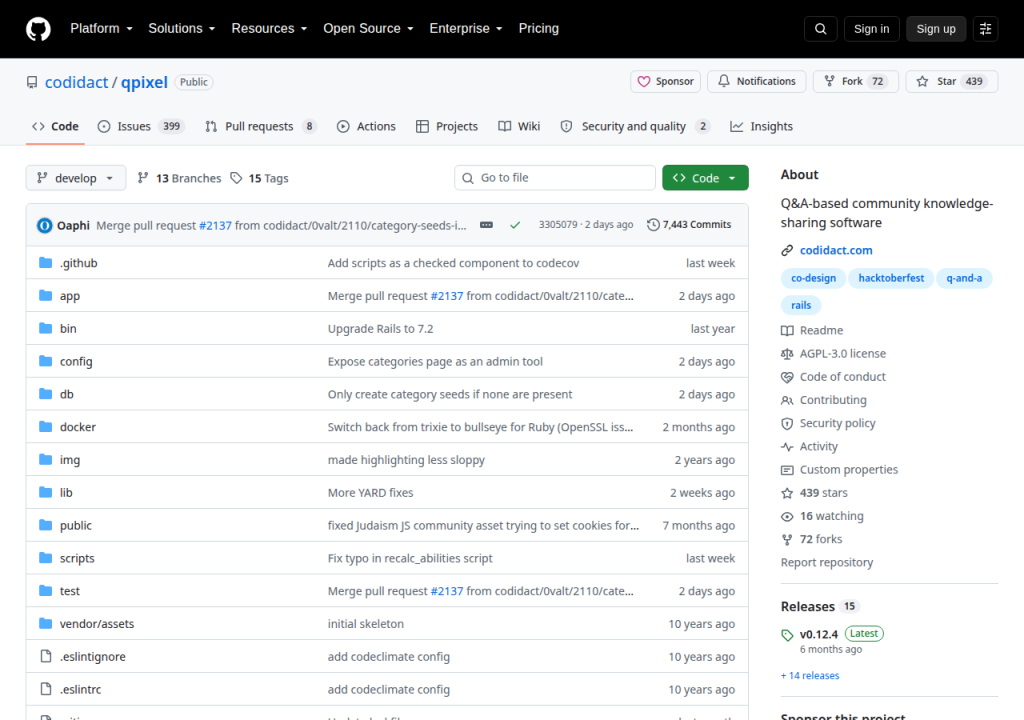Focus the Go to file search field
The height and width of the screenshot is (720, 1024).
(554, 178)
